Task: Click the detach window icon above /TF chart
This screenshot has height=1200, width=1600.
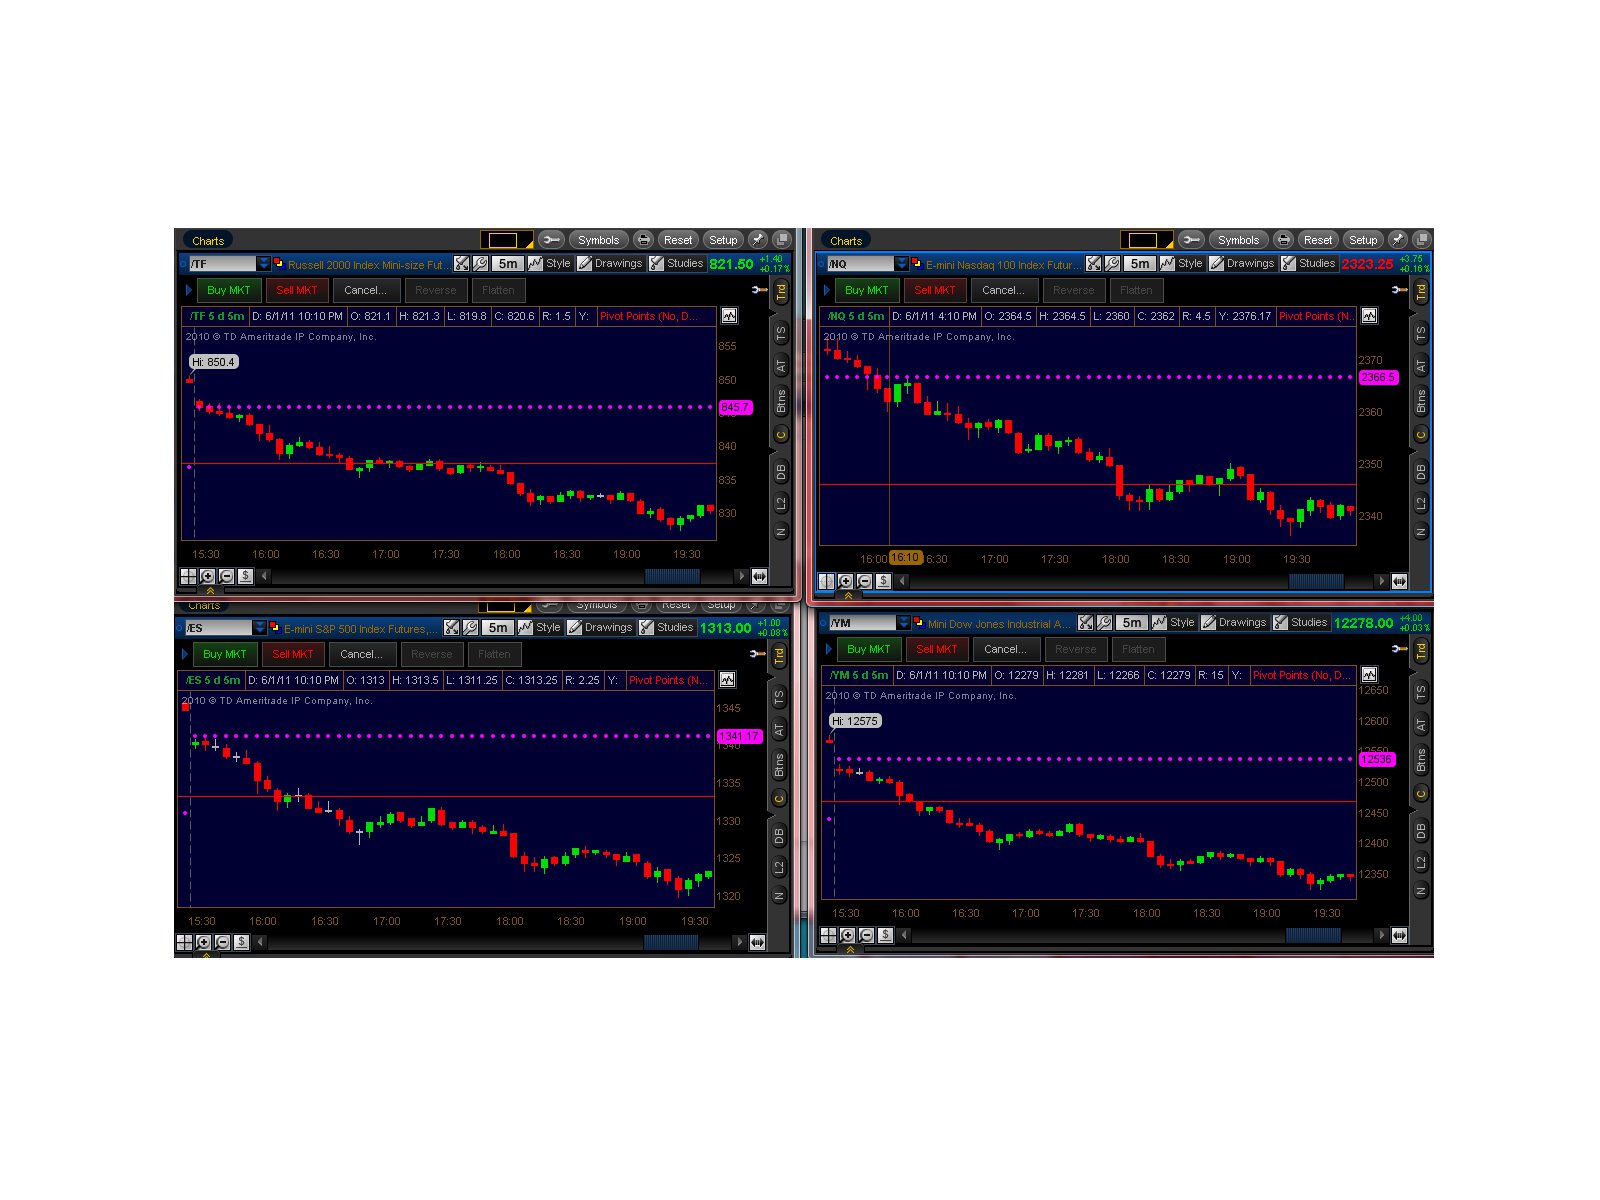Action: pos(782,240)
